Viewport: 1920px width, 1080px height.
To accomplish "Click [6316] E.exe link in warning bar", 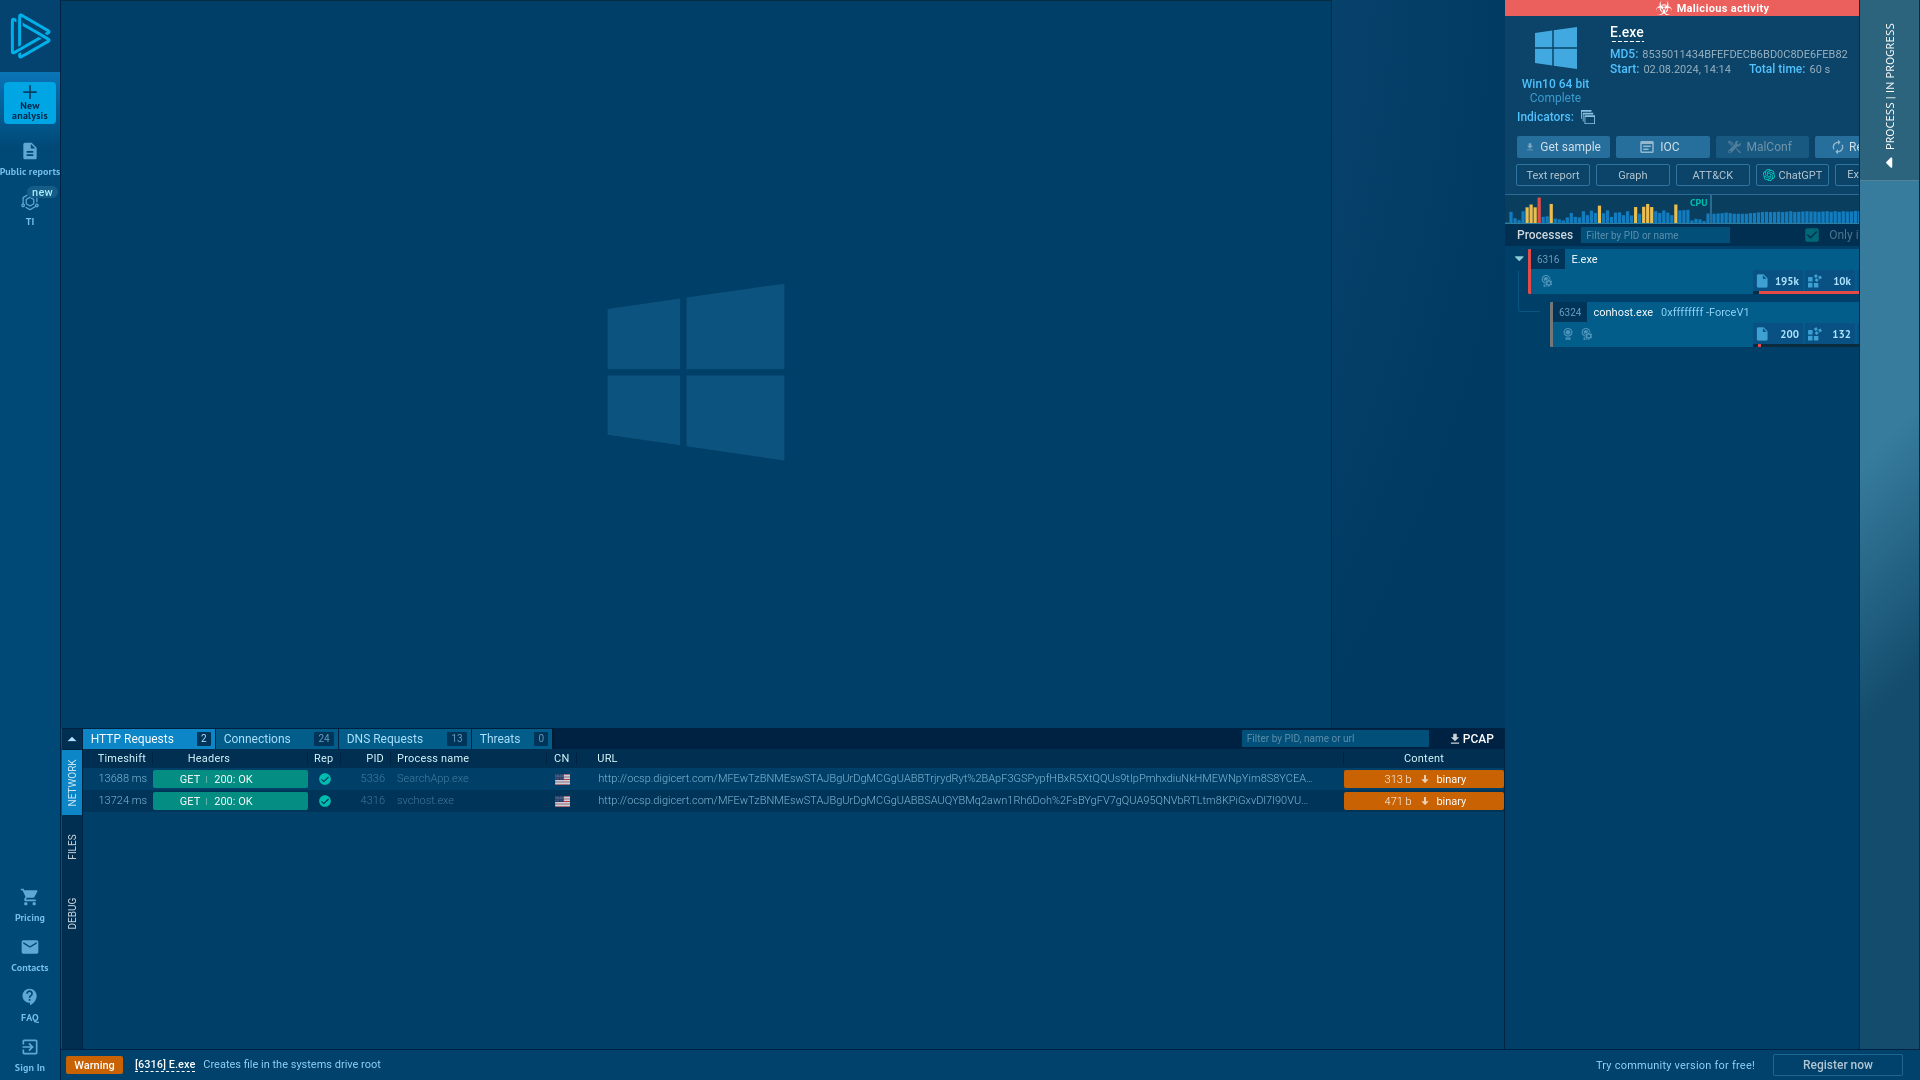I will [x=165, y=1065].
